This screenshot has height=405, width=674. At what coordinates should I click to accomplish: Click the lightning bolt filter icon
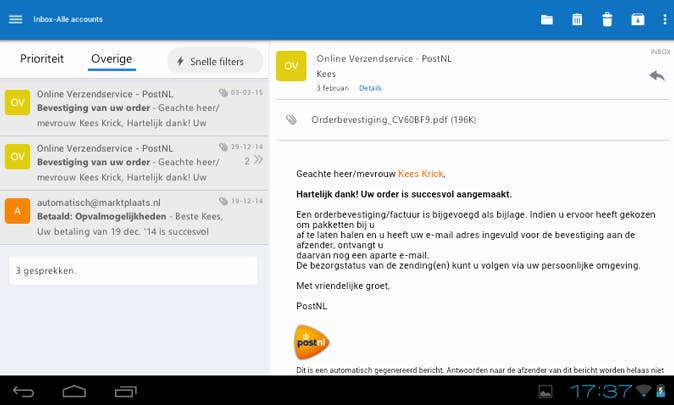(x=181, y=61)
